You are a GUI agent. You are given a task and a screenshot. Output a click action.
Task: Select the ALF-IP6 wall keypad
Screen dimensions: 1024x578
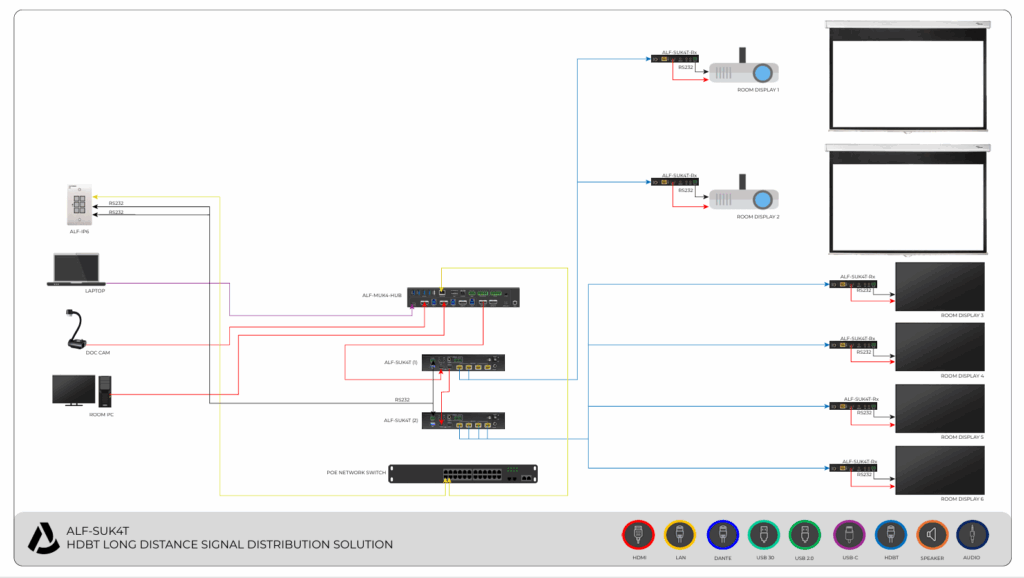pos(79,205)
